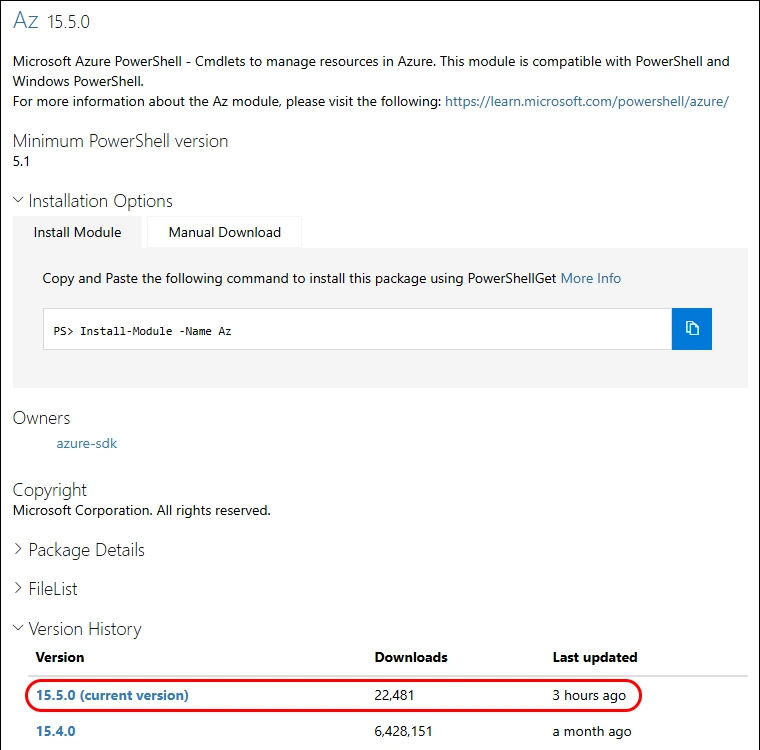Click the Az module title
Screen dimensions: 760x750
[x=26, y=20]
